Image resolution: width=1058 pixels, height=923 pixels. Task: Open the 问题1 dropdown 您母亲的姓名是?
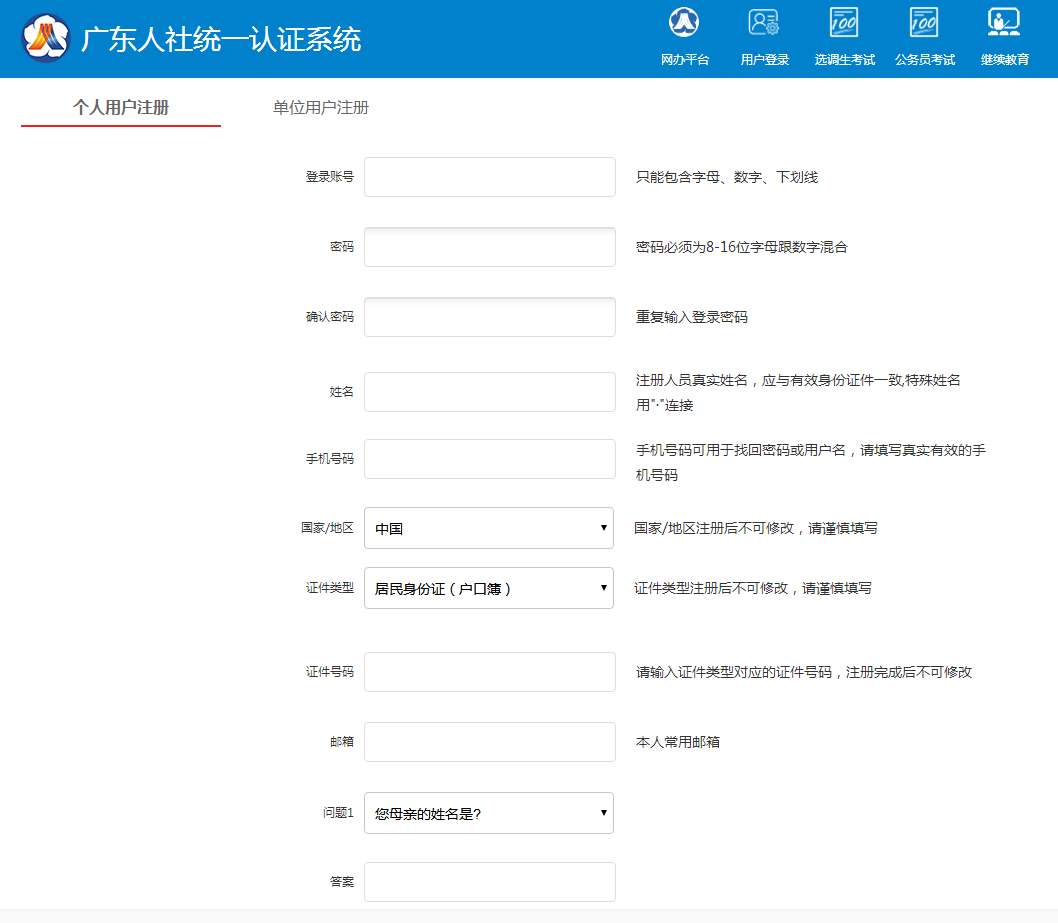(x=489, y=813)
